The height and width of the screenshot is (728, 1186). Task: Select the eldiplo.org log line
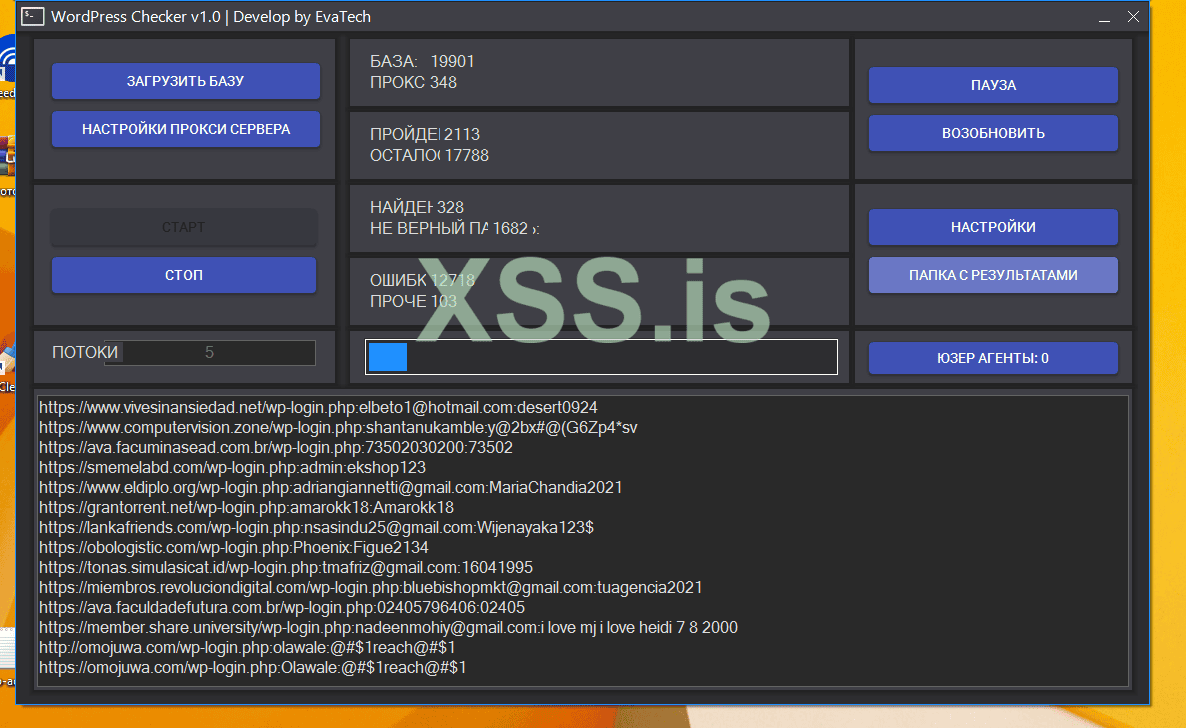[331, 487]
